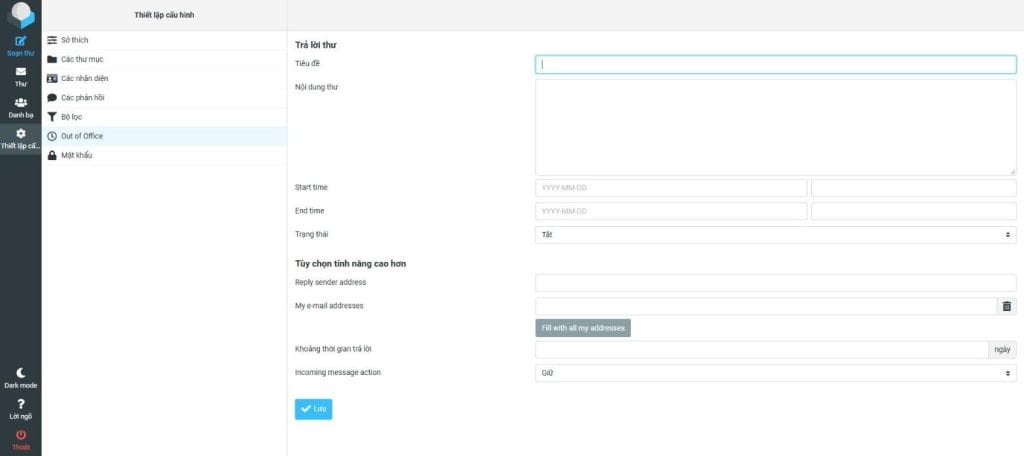Open Lời ngỏ help question icon
This screenshot has height=456, width=1024.
(21, 404)
